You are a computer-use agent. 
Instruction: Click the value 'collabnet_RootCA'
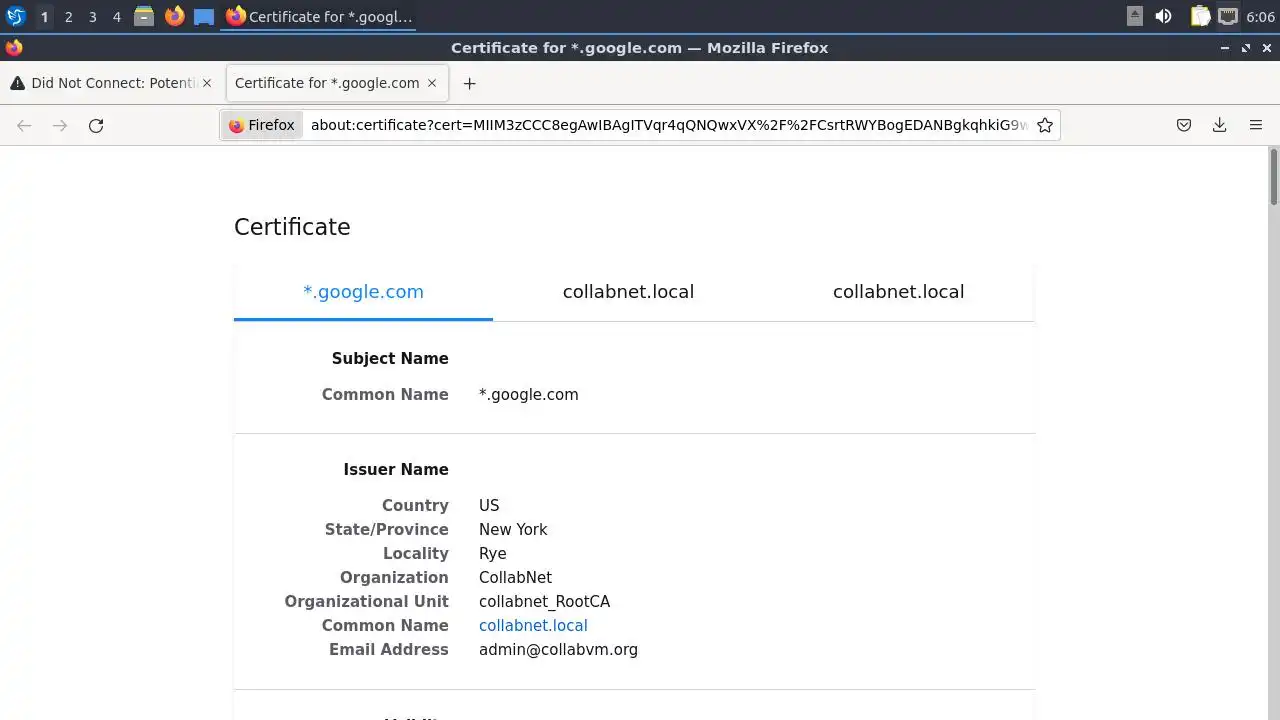click(544, 602)
